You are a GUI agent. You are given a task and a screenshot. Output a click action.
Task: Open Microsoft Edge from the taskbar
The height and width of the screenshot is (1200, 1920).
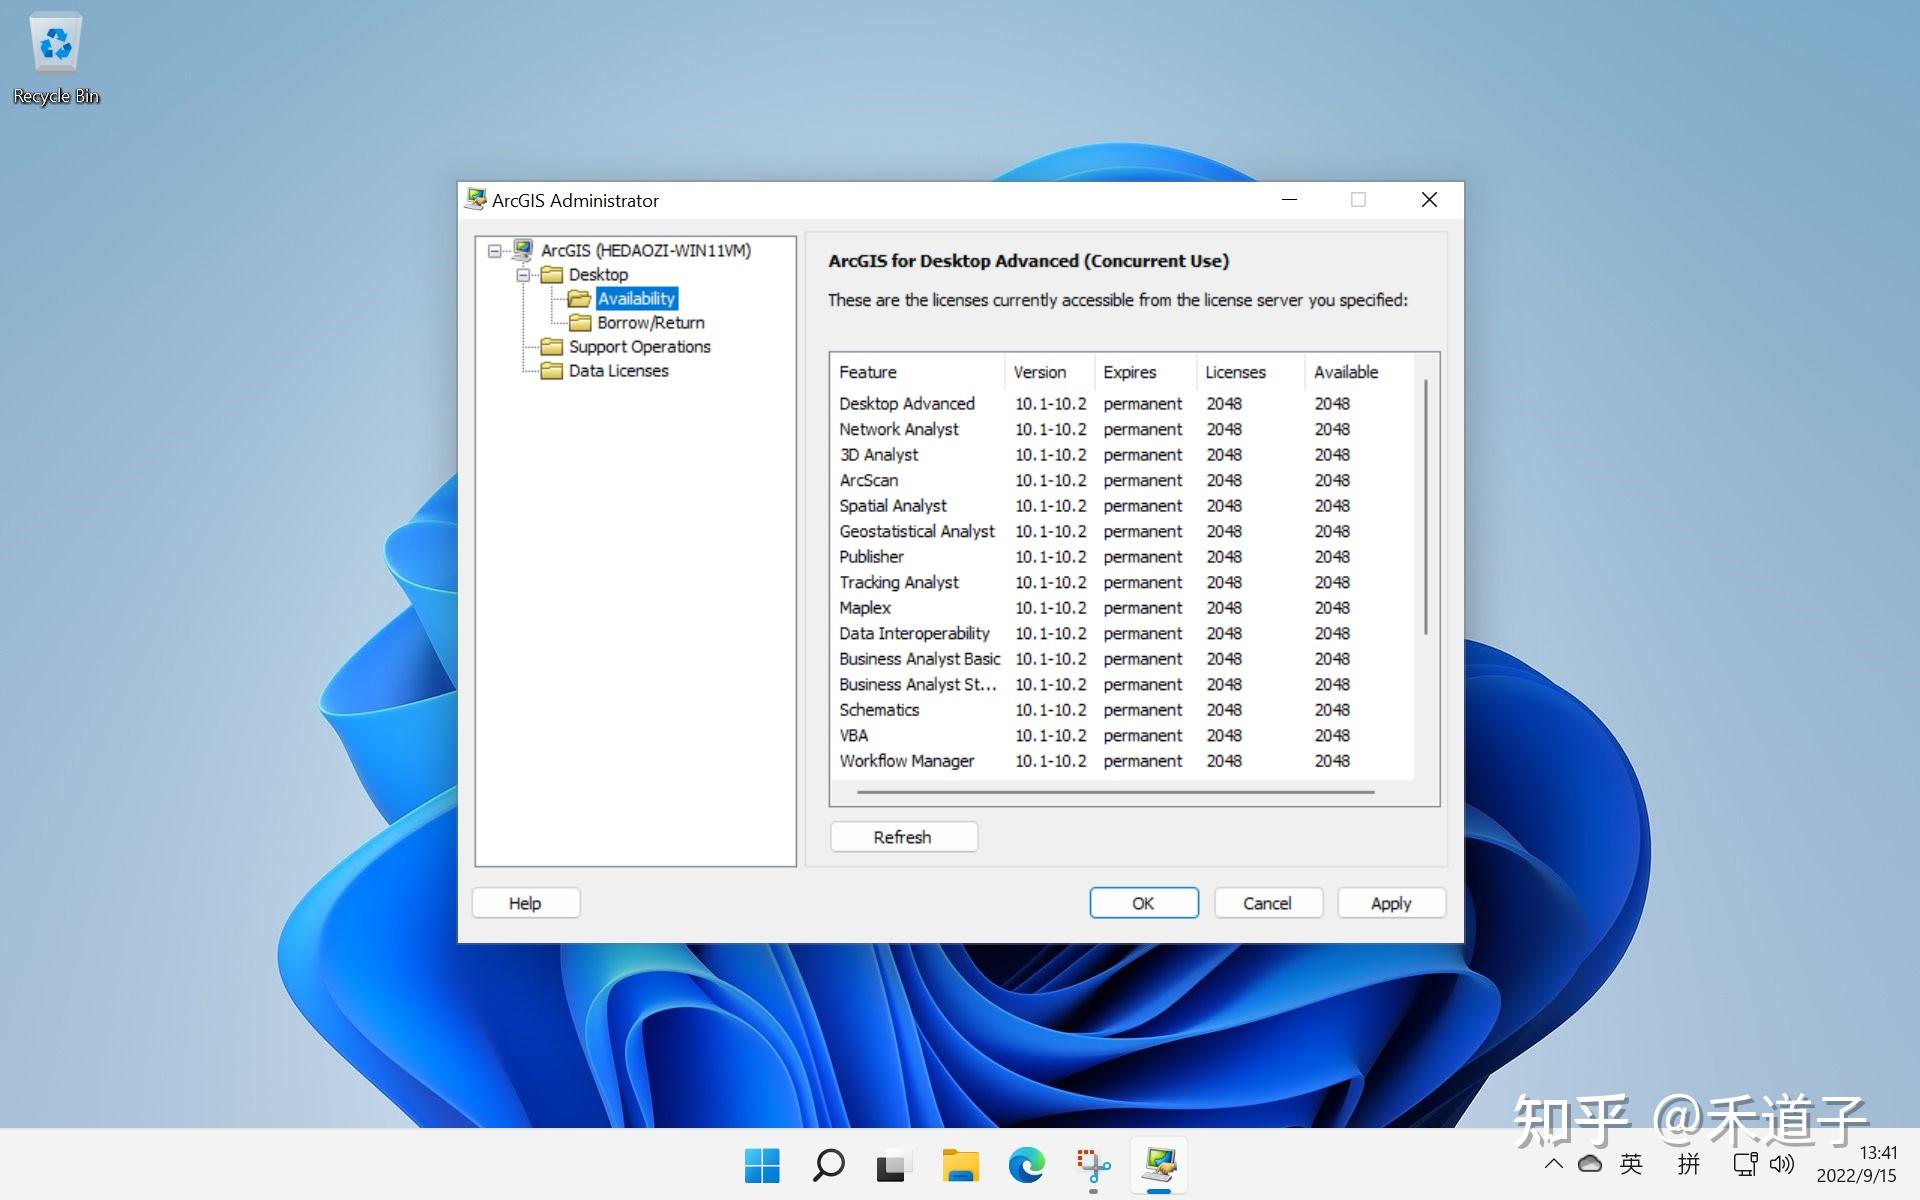[x=1026, y=1164]
